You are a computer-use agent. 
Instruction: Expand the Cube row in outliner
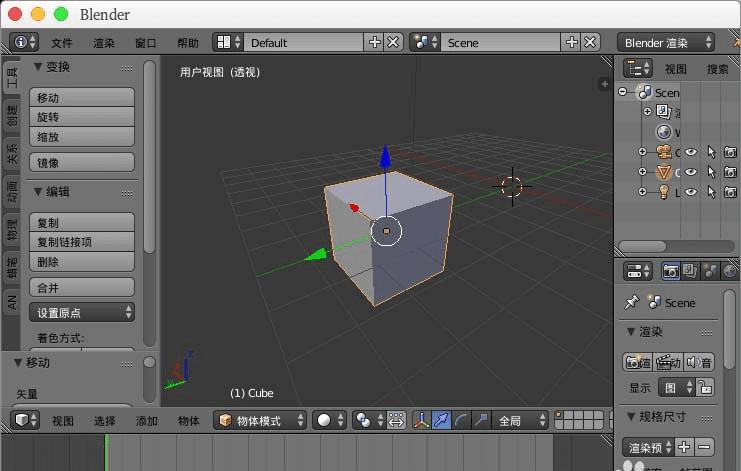(x=642, y=171)
